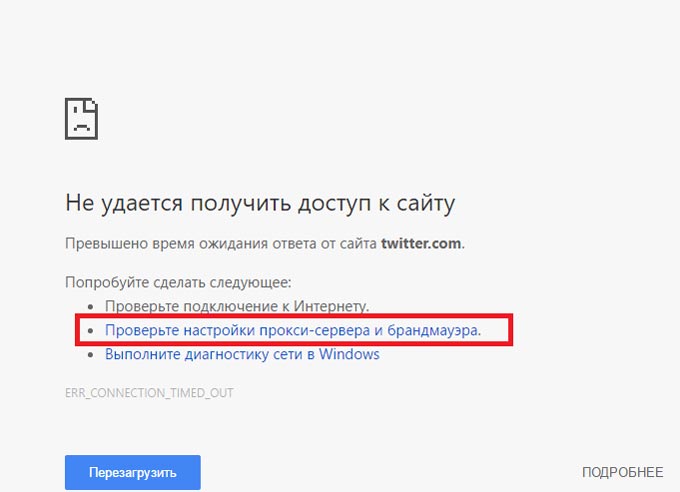The height and width of the screenshot is (492, 680).
Task: Click the line Попробуйте сделать следующее
Action: (x=178, y=282)
